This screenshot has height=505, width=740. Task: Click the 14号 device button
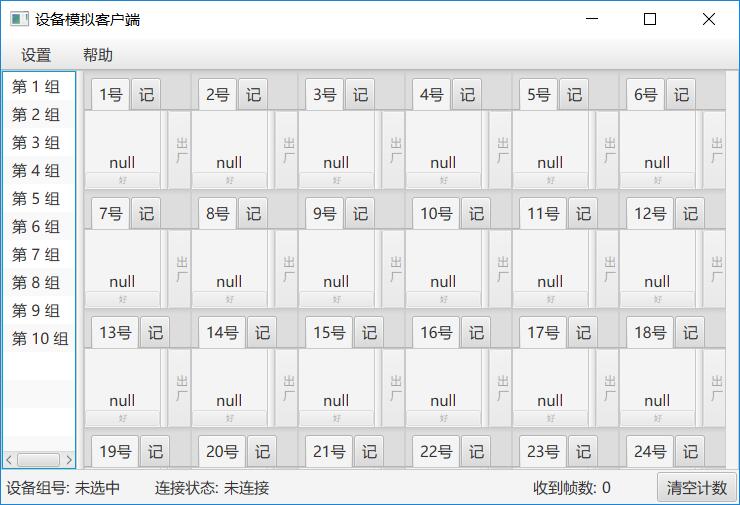coord(222,332)
